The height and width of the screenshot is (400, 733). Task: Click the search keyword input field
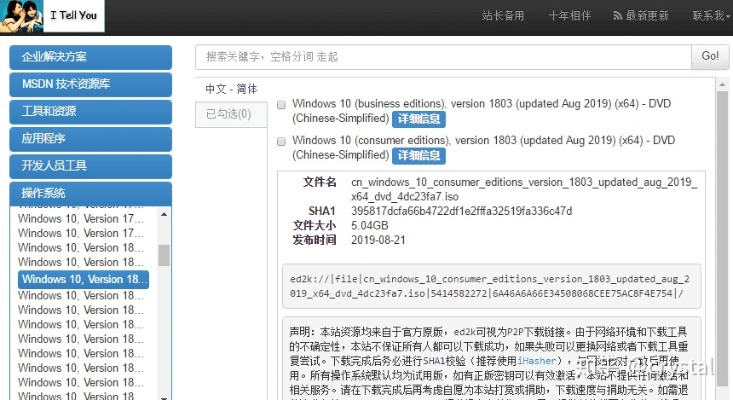point(443,57)
